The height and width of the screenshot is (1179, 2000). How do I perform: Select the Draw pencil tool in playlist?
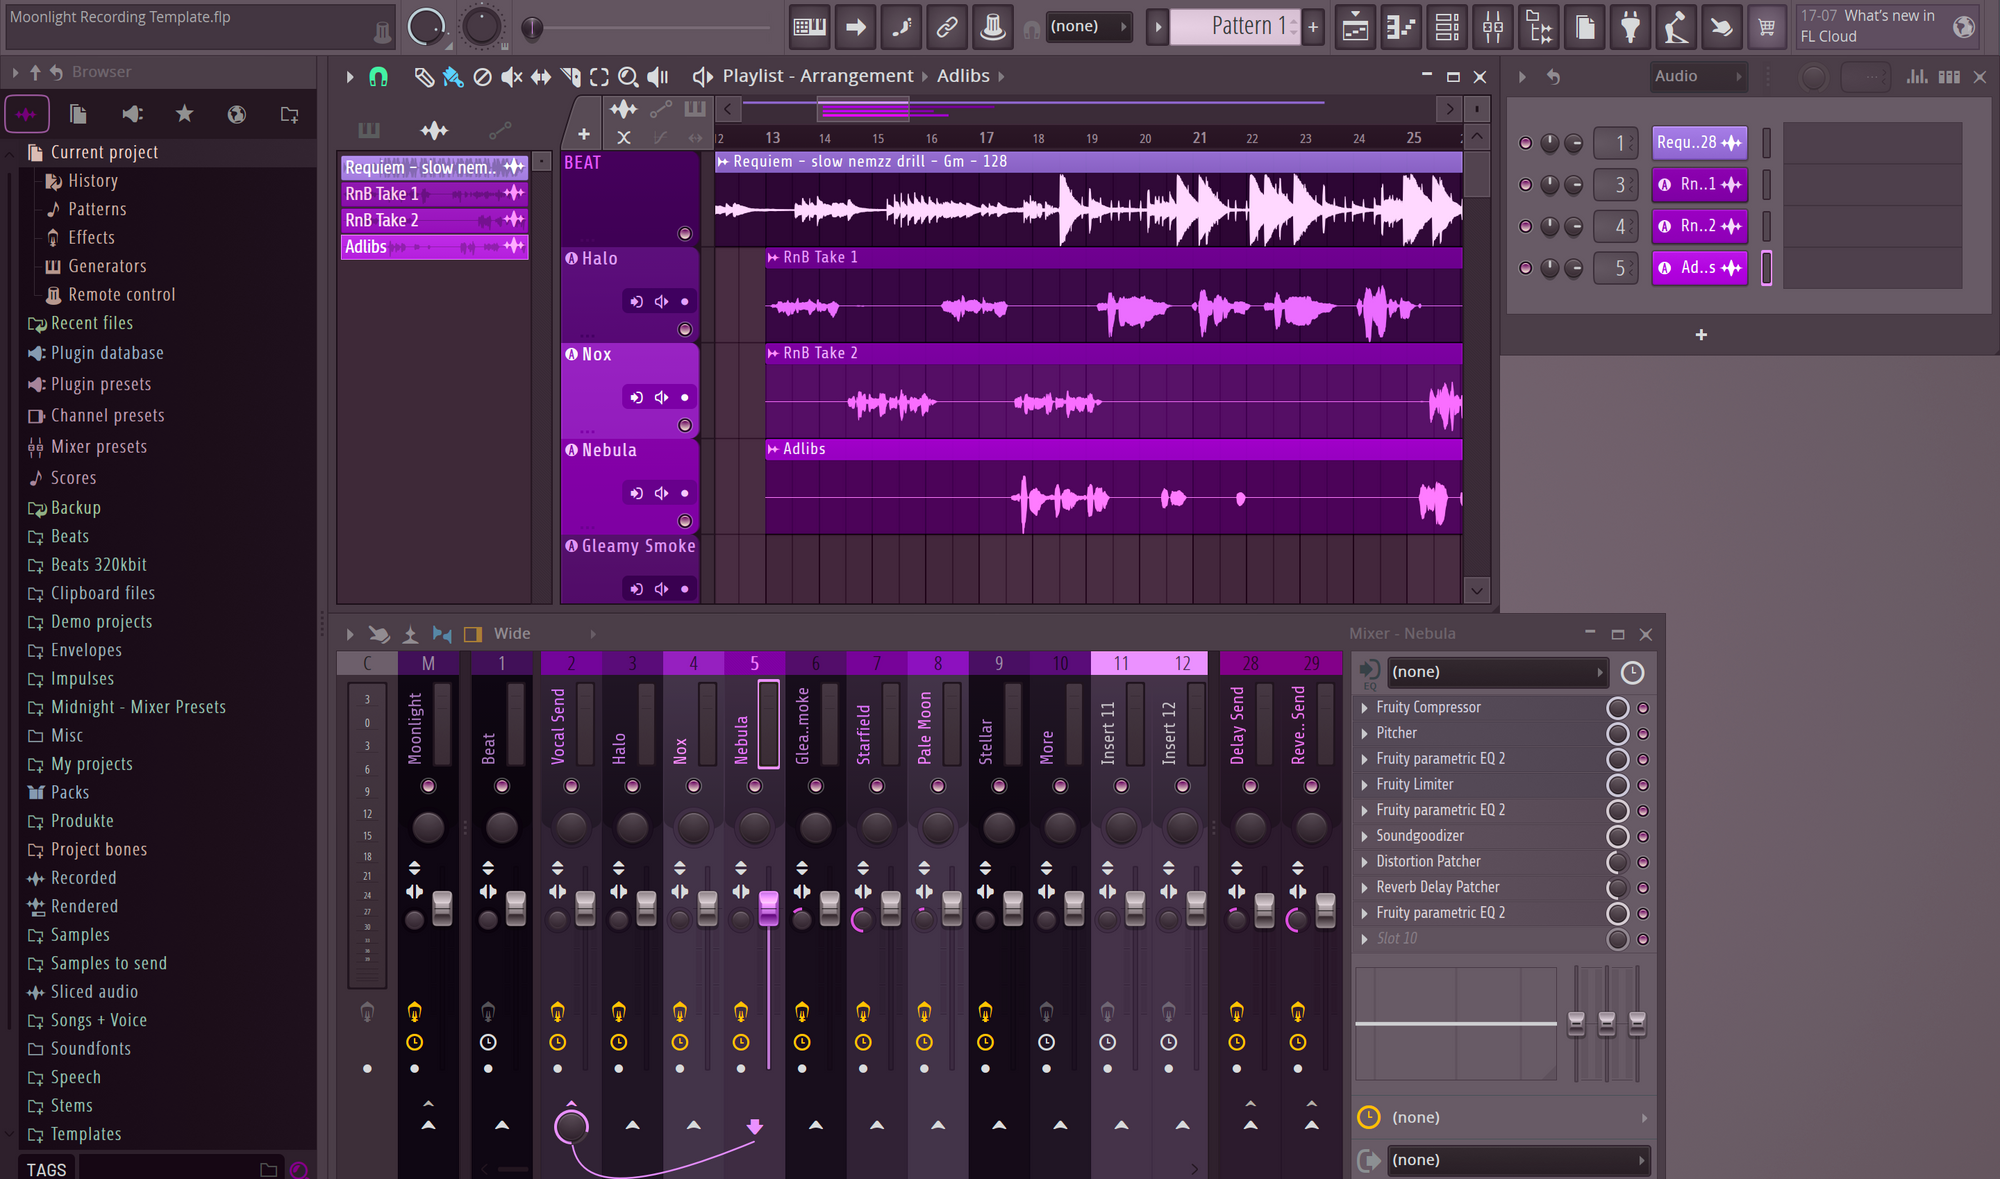pos(424,77)
